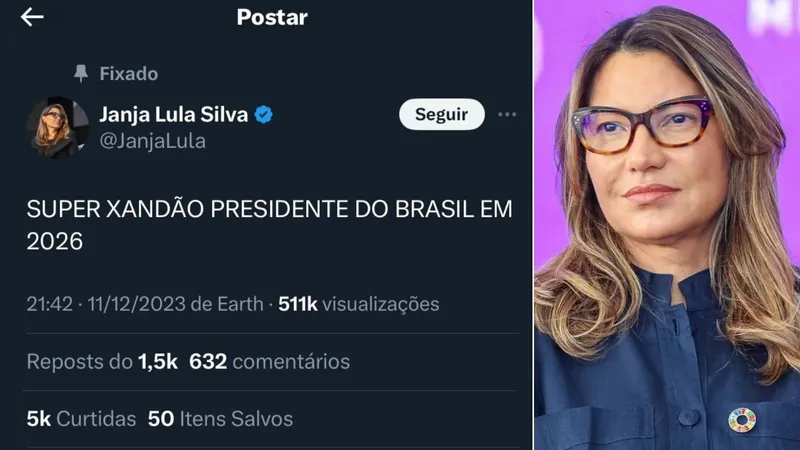This screenshot has height=450, width=800.
Task: Click the glasses in the photo
Action: click(x=642, y=124)
